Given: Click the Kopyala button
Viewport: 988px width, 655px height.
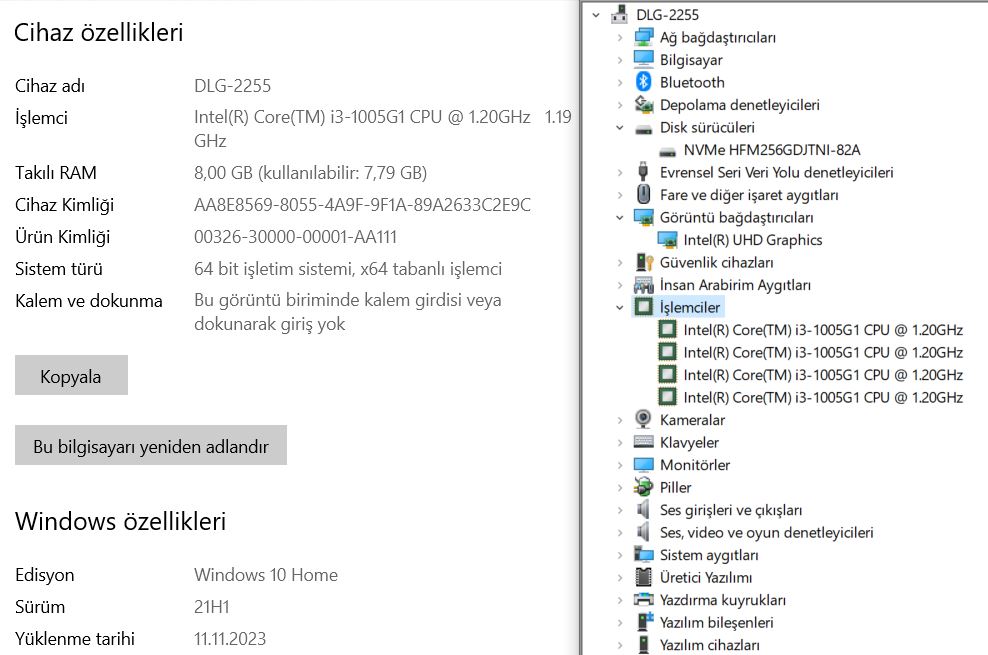Looking at the screenshot, I should (71, 375).
